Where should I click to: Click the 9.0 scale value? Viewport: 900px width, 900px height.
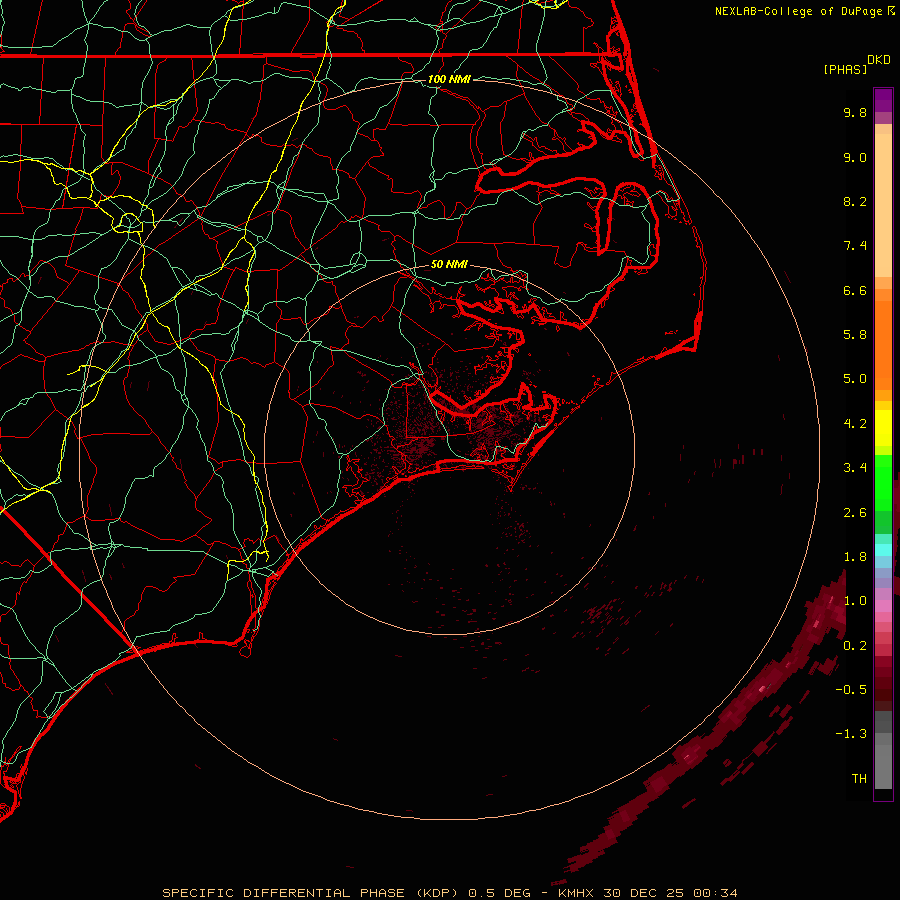coord(855,157)
